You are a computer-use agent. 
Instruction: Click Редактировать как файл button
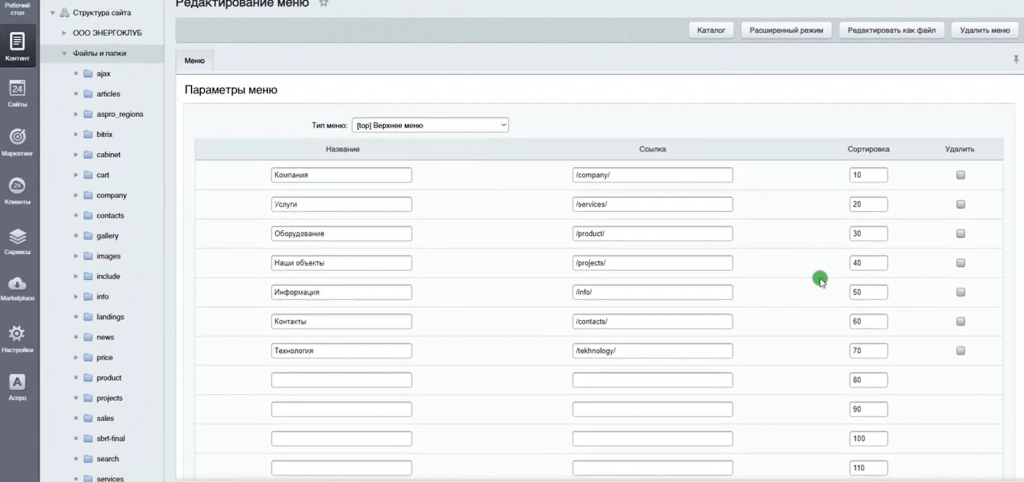coord(891,30)
